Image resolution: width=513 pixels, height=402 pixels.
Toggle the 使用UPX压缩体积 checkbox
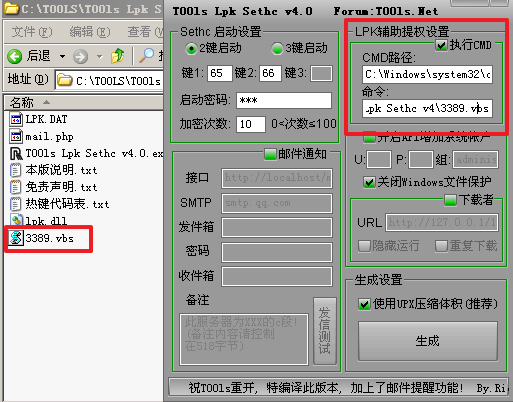point(364,304)
